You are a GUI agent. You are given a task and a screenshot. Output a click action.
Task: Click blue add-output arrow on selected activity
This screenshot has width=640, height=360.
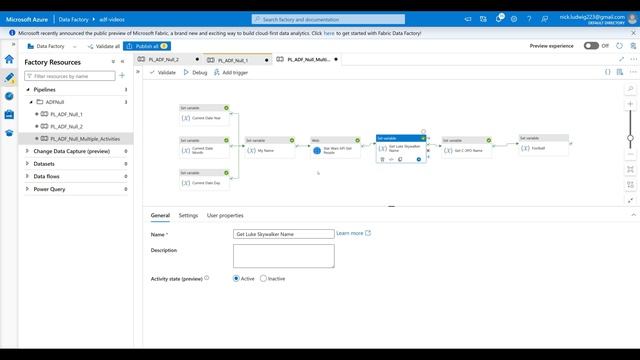(x=418, y=160)
